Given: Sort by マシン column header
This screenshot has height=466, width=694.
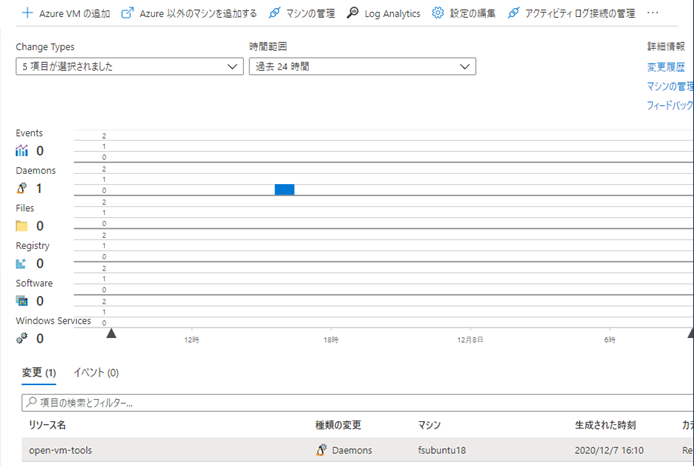Looking at the screenshot, I should point(429,425).
